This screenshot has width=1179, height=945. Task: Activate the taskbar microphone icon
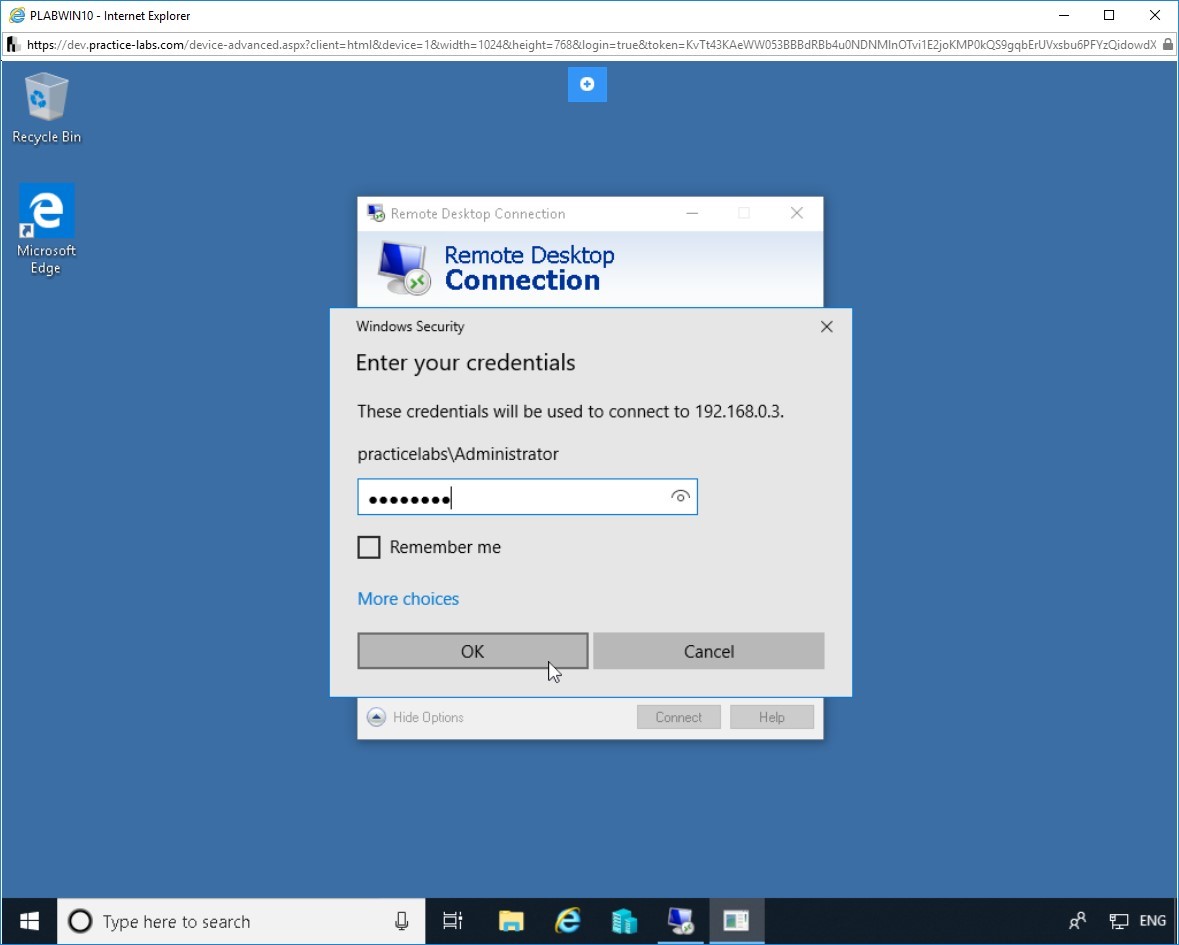[x=402, y=921]
